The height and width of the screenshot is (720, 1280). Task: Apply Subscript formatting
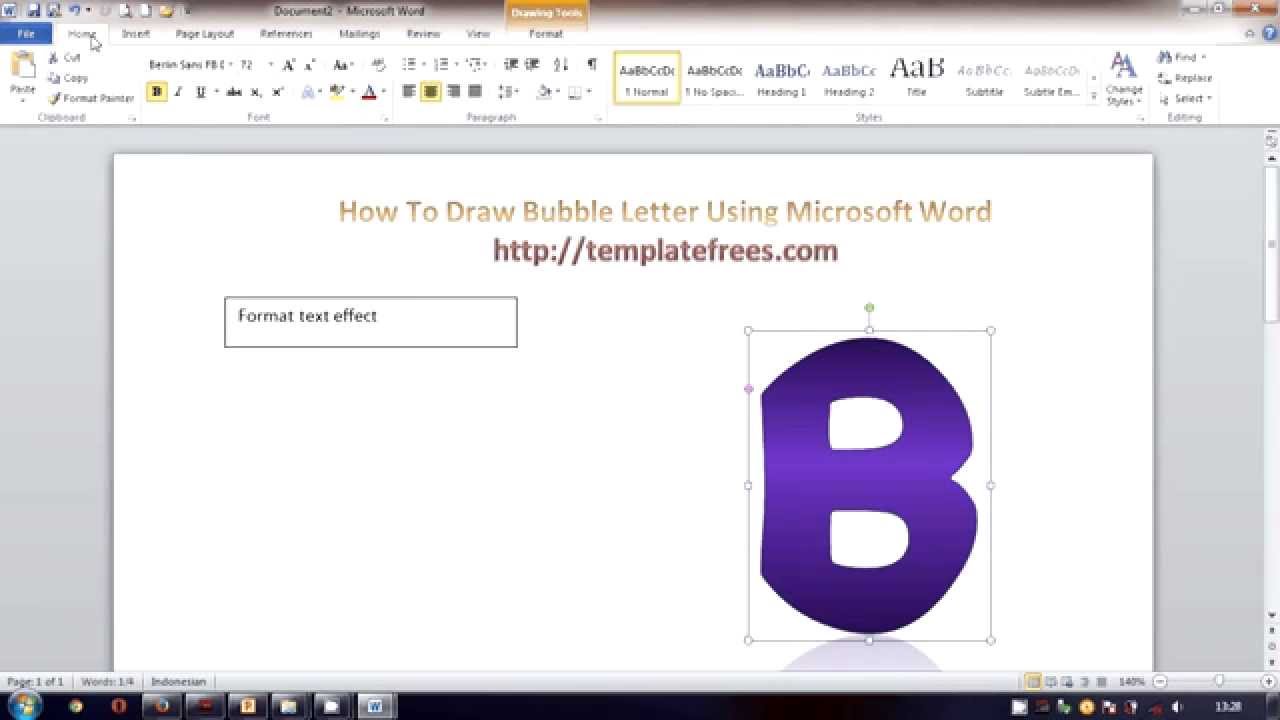254,91
